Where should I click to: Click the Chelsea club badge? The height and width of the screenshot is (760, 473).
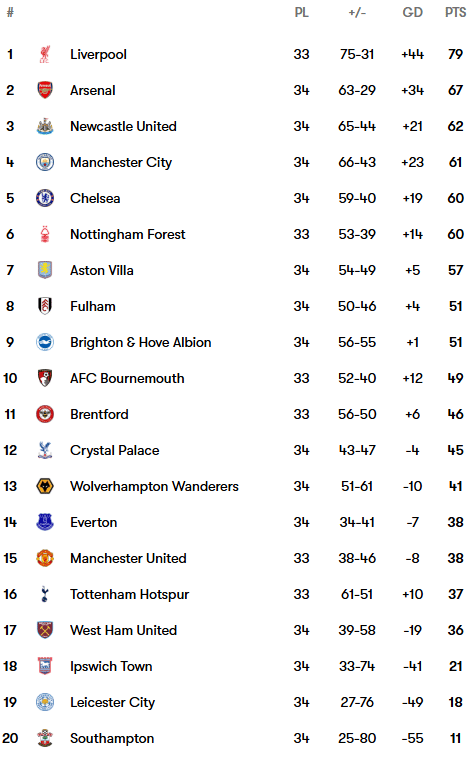click(45, 198)
